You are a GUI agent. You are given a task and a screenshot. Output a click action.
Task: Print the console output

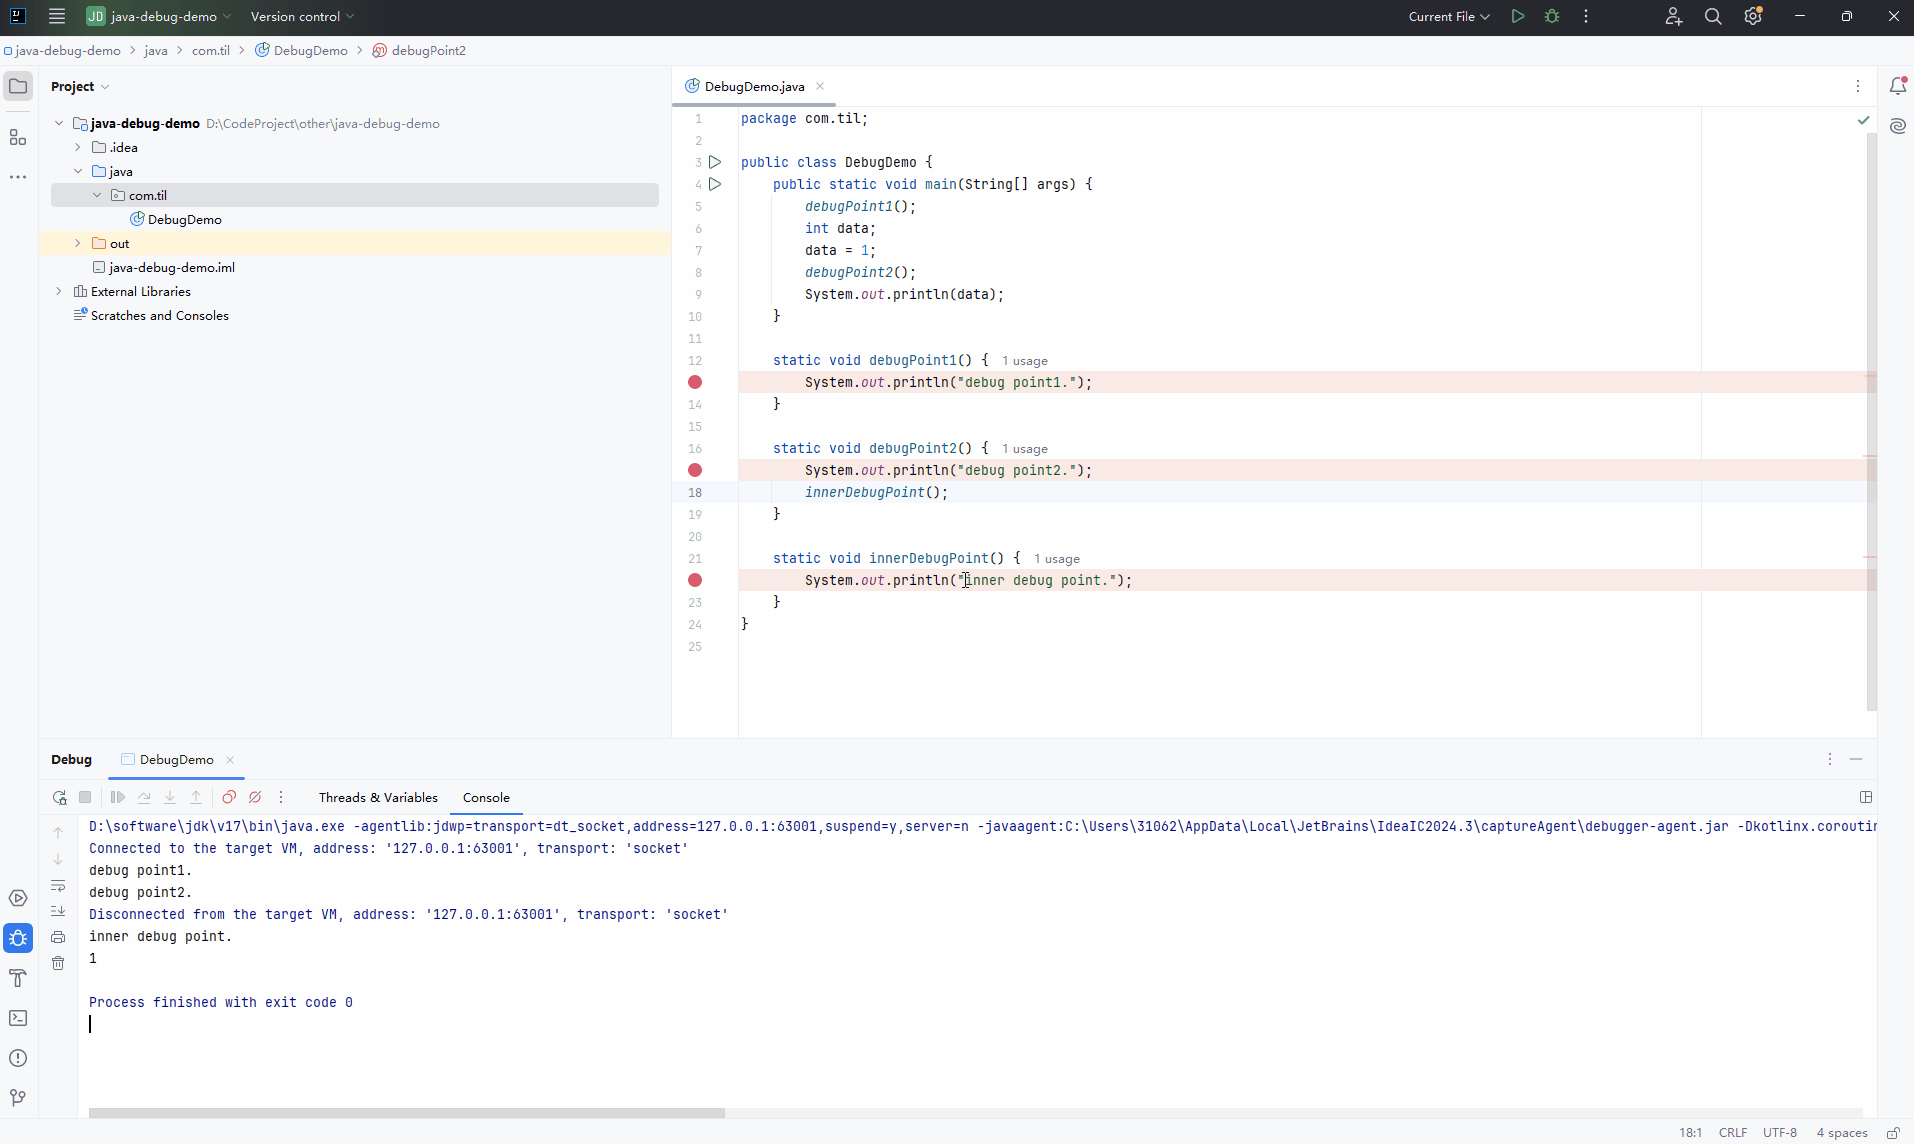coord(58,937)
